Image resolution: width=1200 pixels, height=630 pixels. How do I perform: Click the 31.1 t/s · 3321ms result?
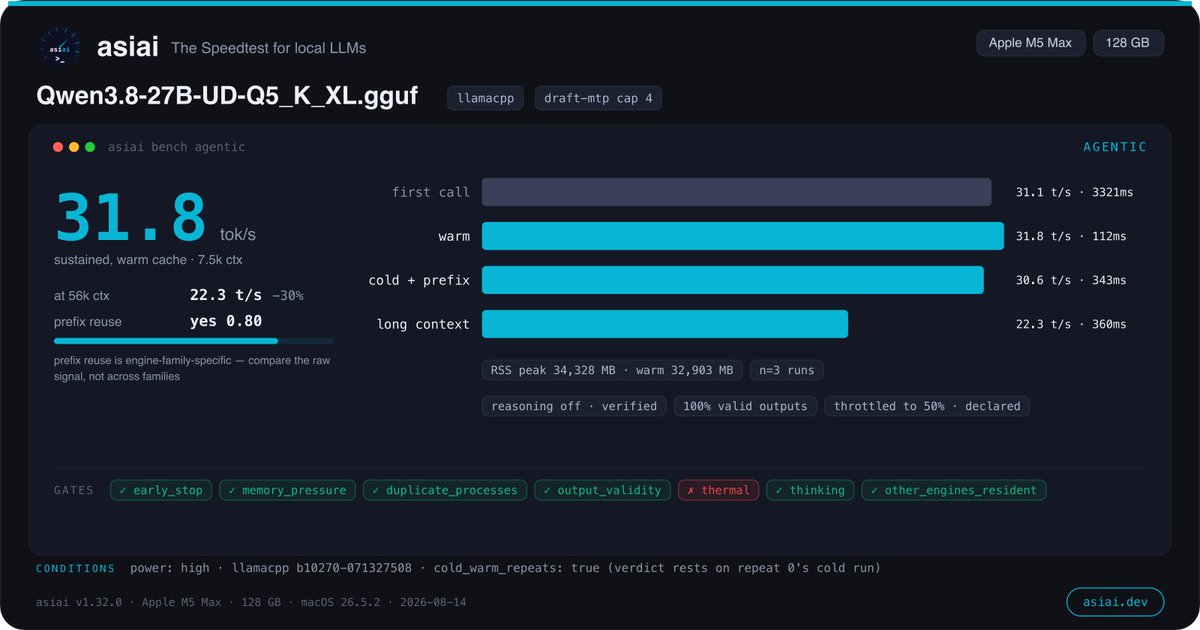point(1075,192)
